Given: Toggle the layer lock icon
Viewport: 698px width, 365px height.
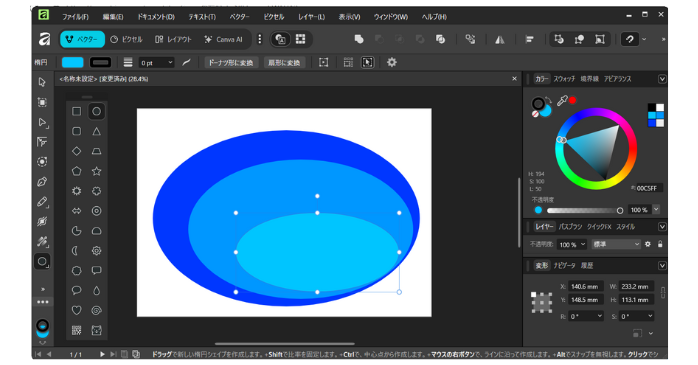Looking at the screenshot, I should click(660, 244).
